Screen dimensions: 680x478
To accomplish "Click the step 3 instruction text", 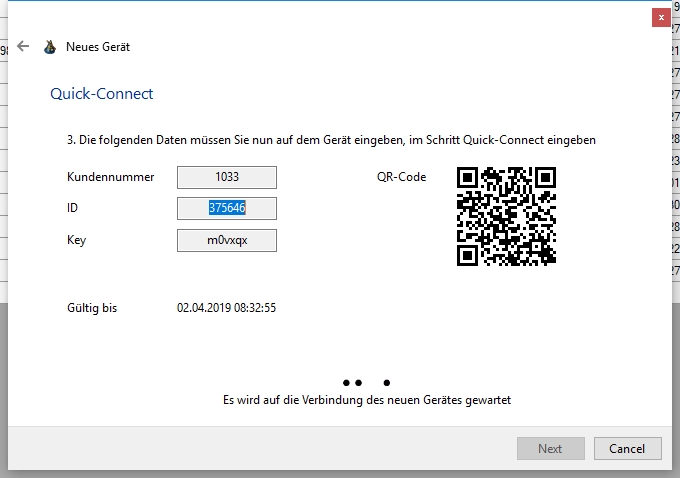I will click(x=338, y=141).
